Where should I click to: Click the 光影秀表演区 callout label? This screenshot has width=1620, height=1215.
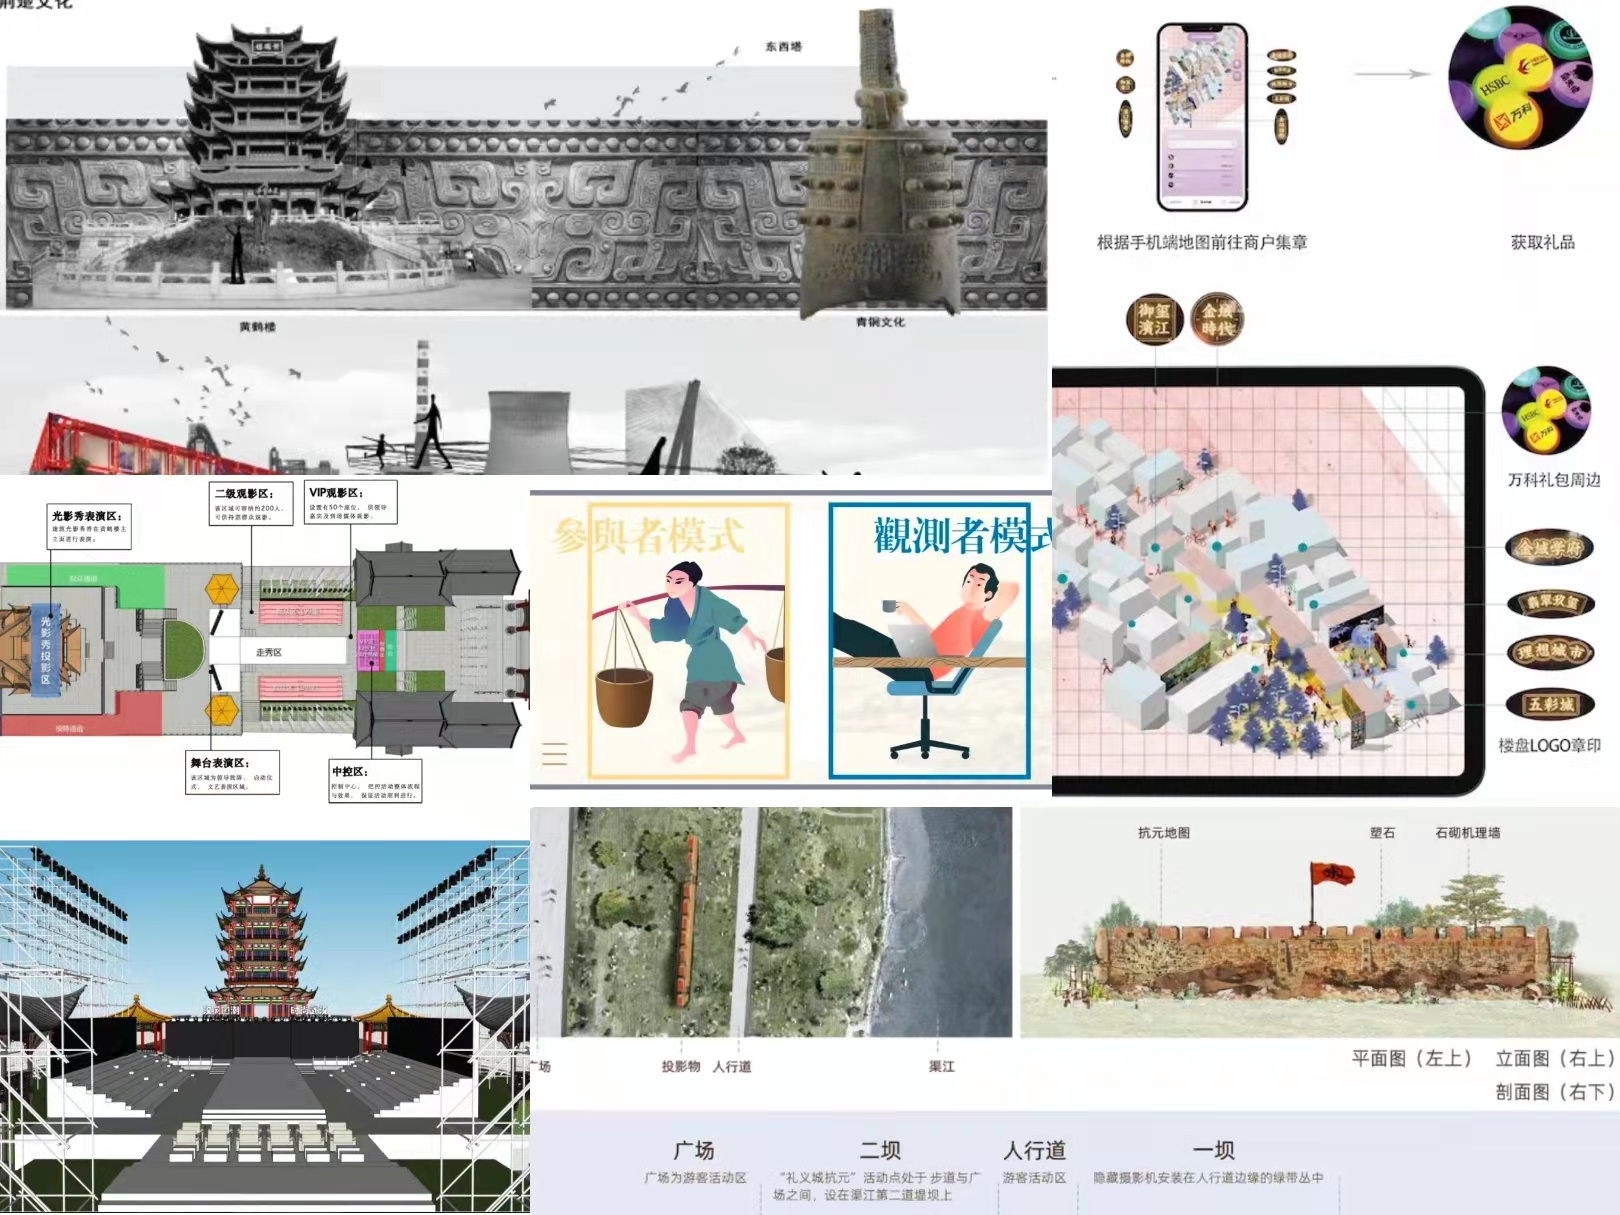[x=89, y=526]
